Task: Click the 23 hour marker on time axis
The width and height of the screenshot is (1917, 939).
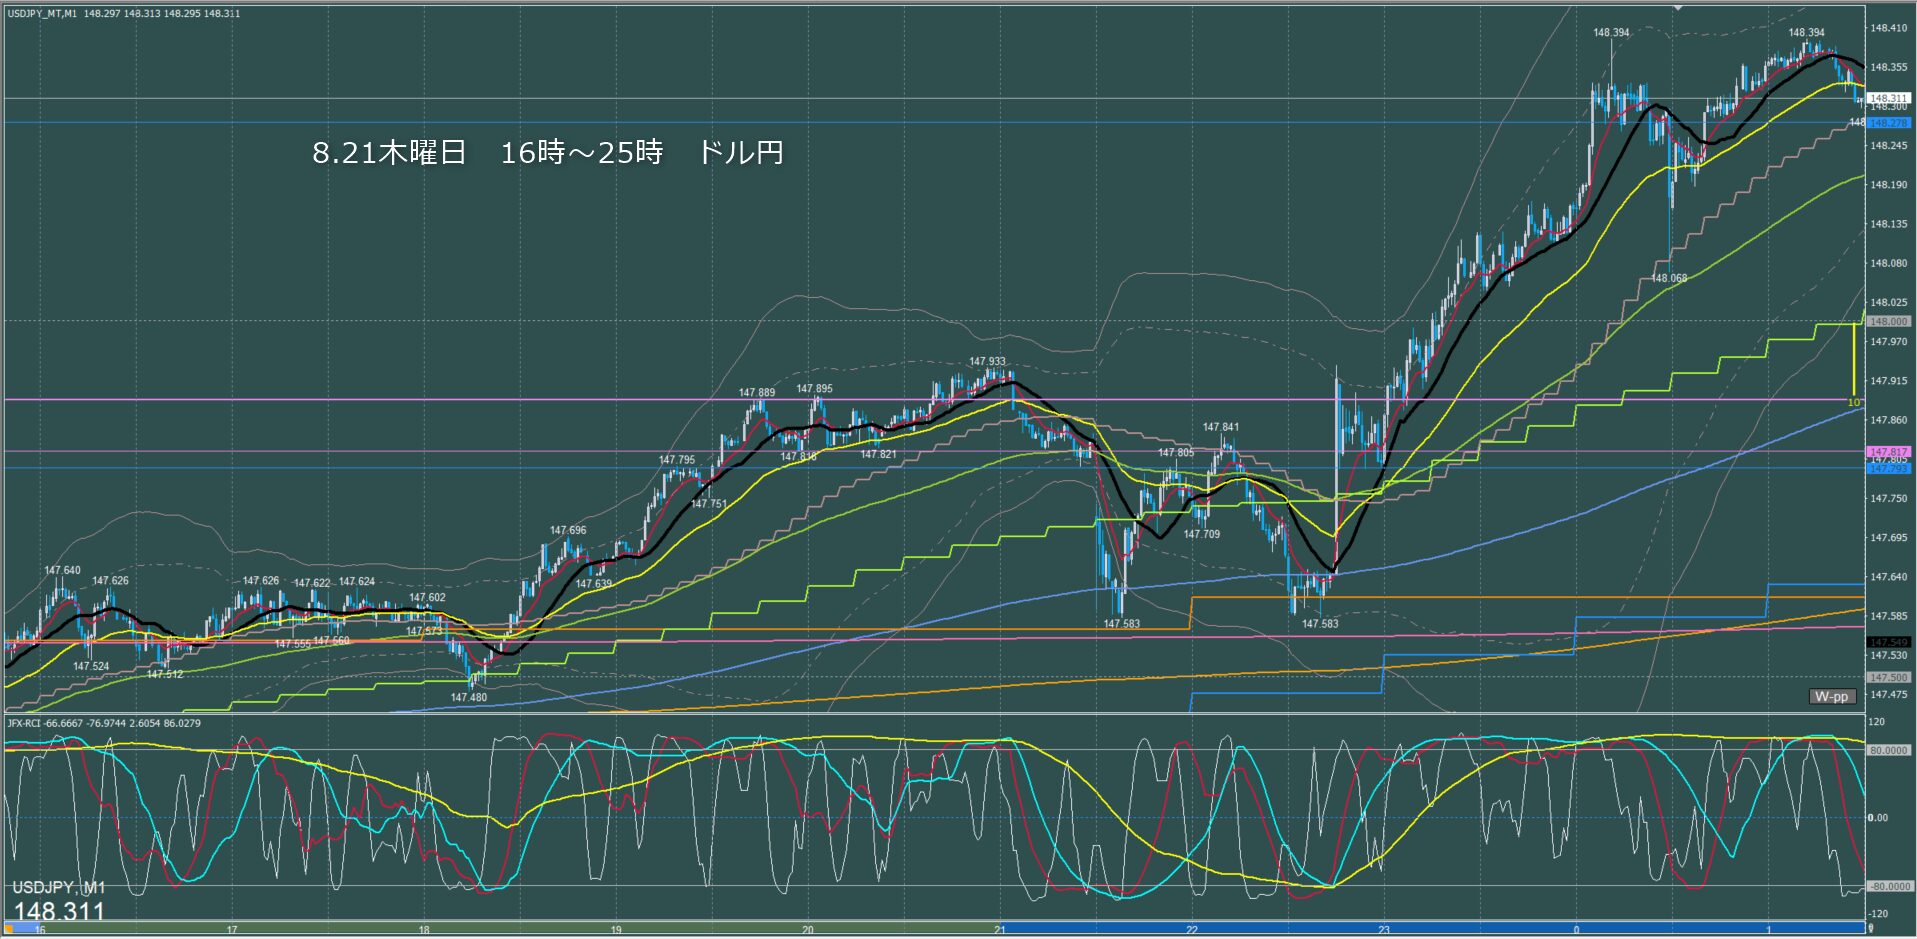Action: [1384, 930]
